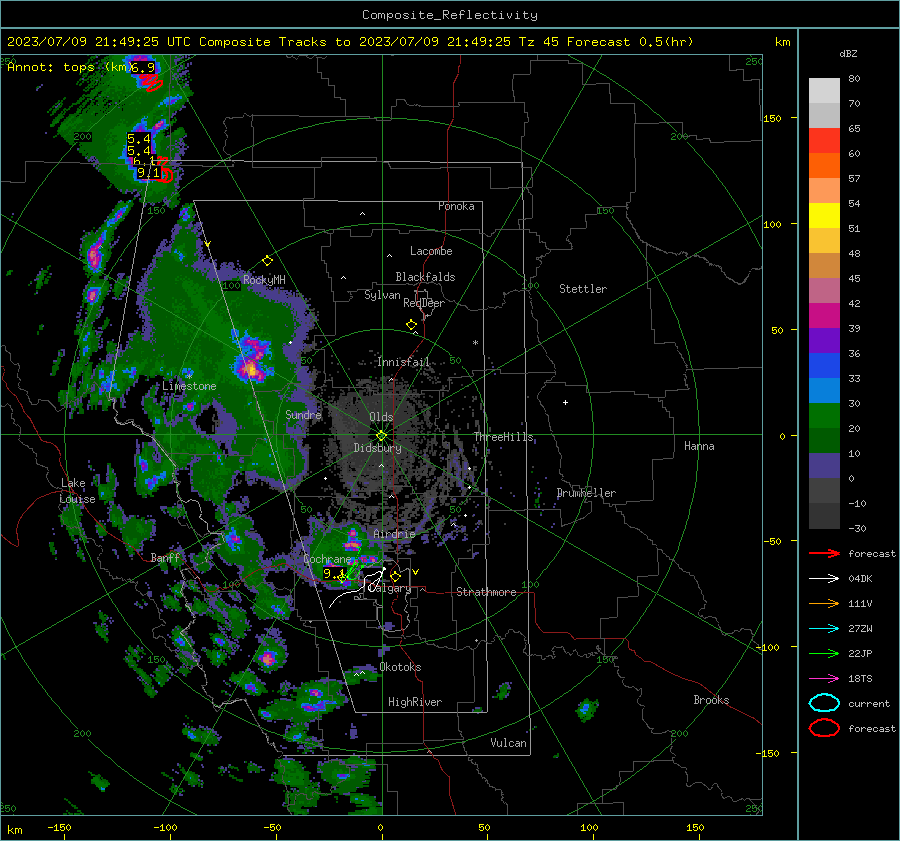The width and height of the screenshot is (900, 841).
Task: Click the green 22JP arrow legend symbol
Action: tap(824, 653)
